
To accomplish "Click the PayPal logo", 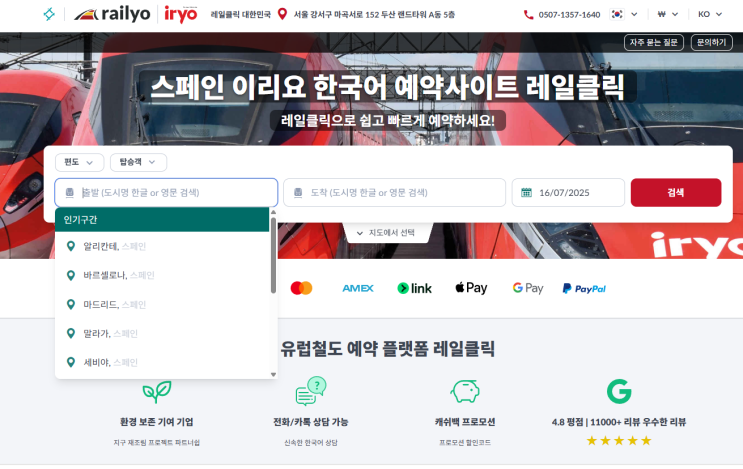I will coord(584,289).
